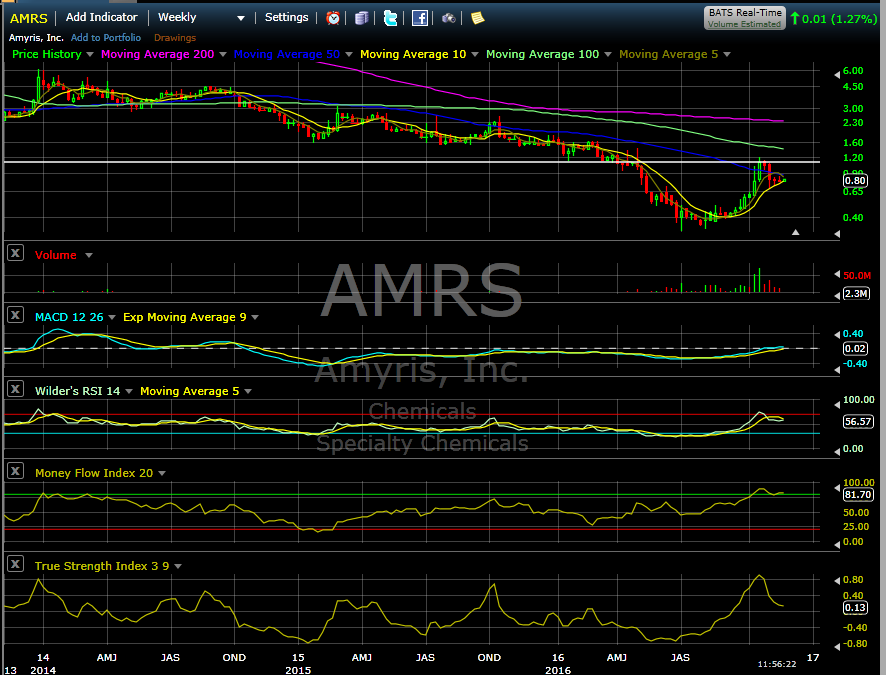Open the Drawings link

point(175,38)
